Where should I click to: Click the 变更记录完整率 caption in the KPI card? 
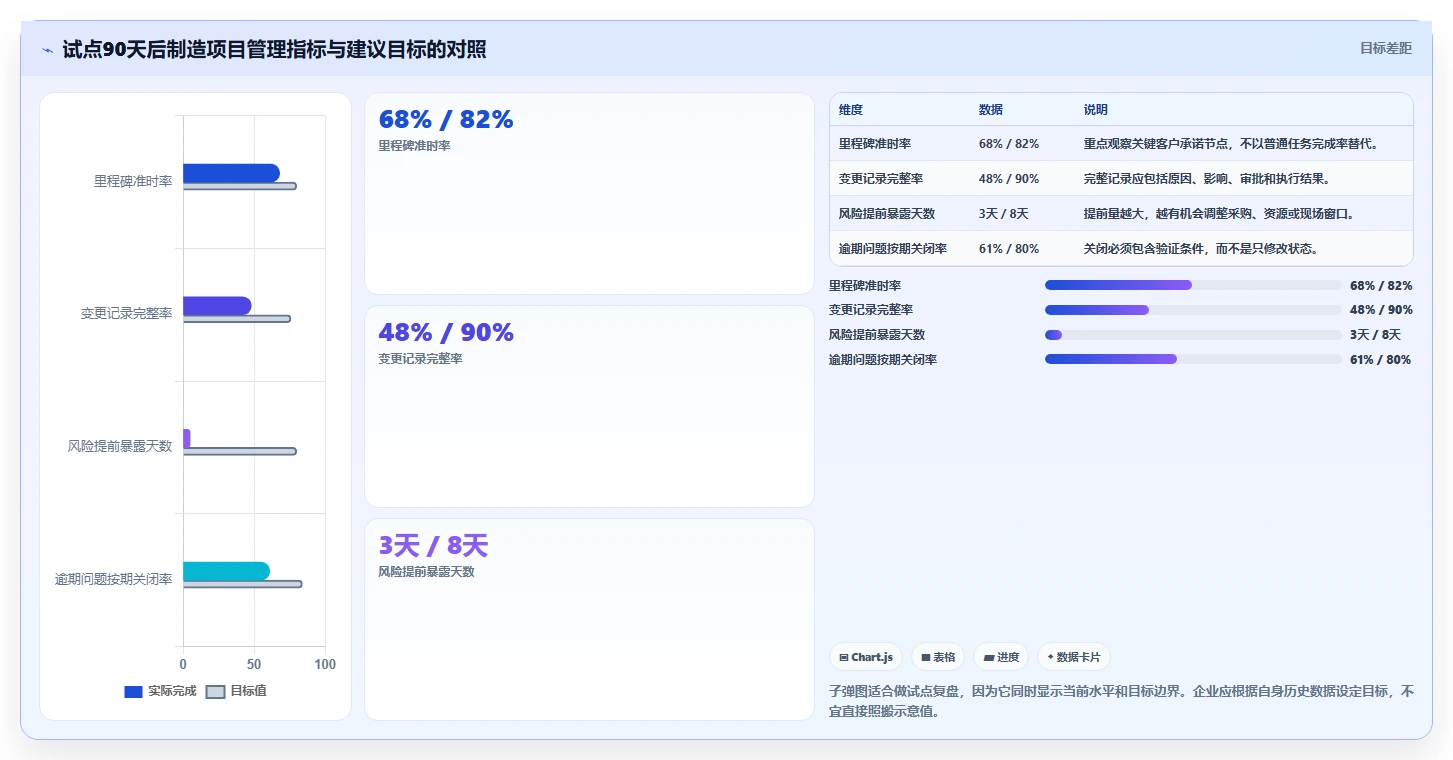click(x=420, y=359)
